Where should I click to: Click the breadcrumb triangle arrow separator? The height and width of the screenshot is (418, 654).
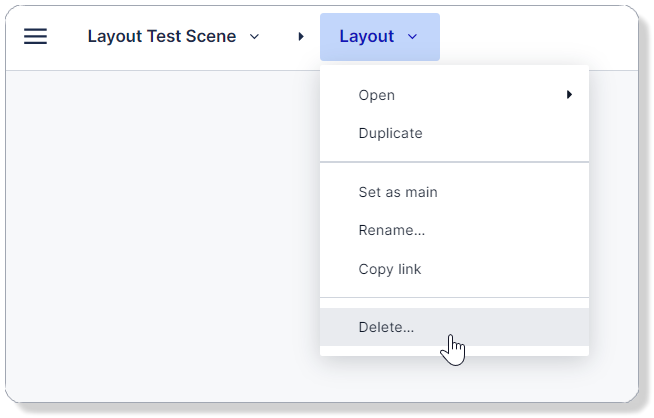tap(301, 37)
